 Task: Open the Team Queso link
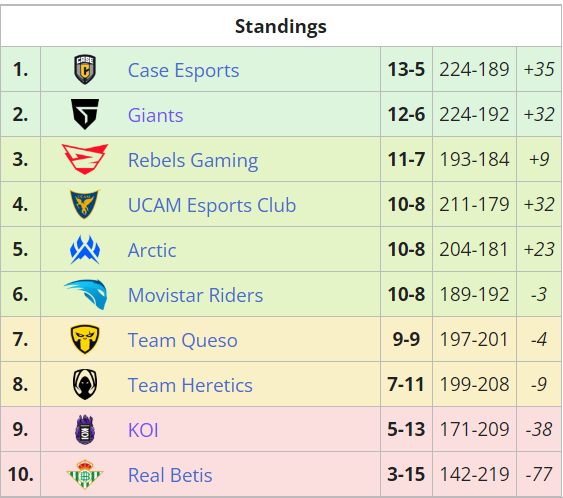(183, 340)
